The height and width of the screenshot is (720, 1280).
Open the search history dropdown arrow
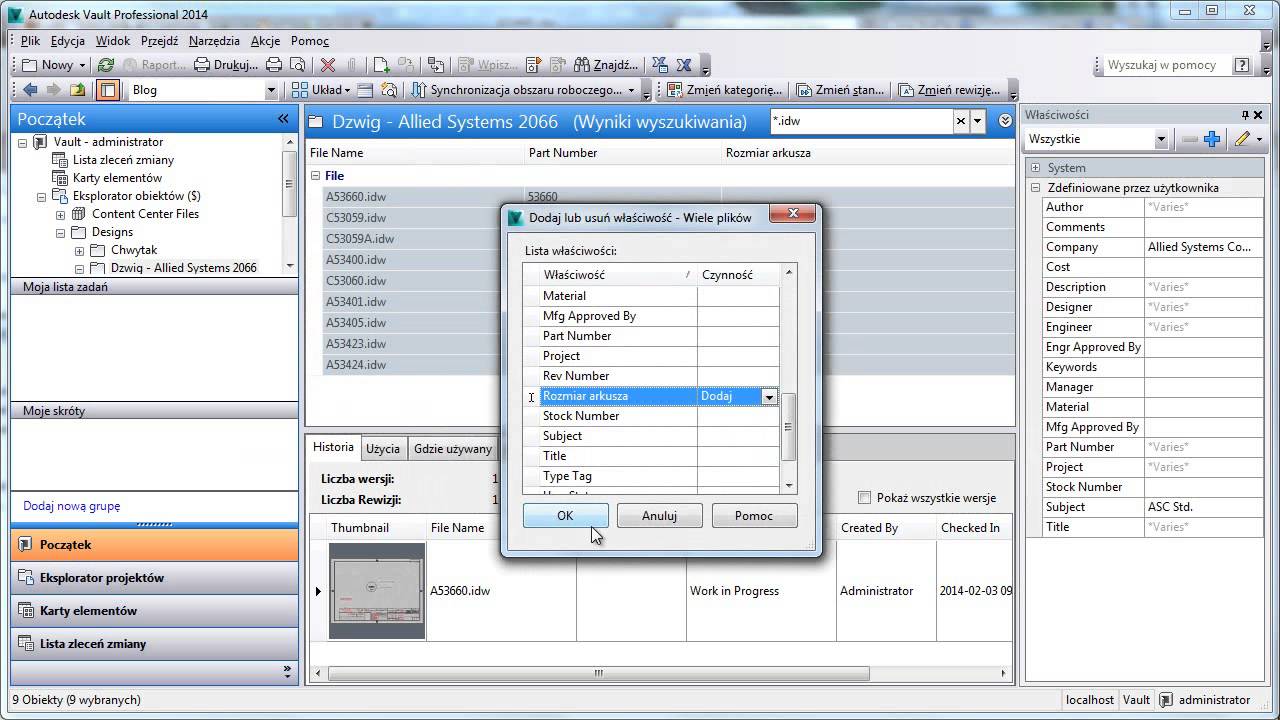(977, 121)
